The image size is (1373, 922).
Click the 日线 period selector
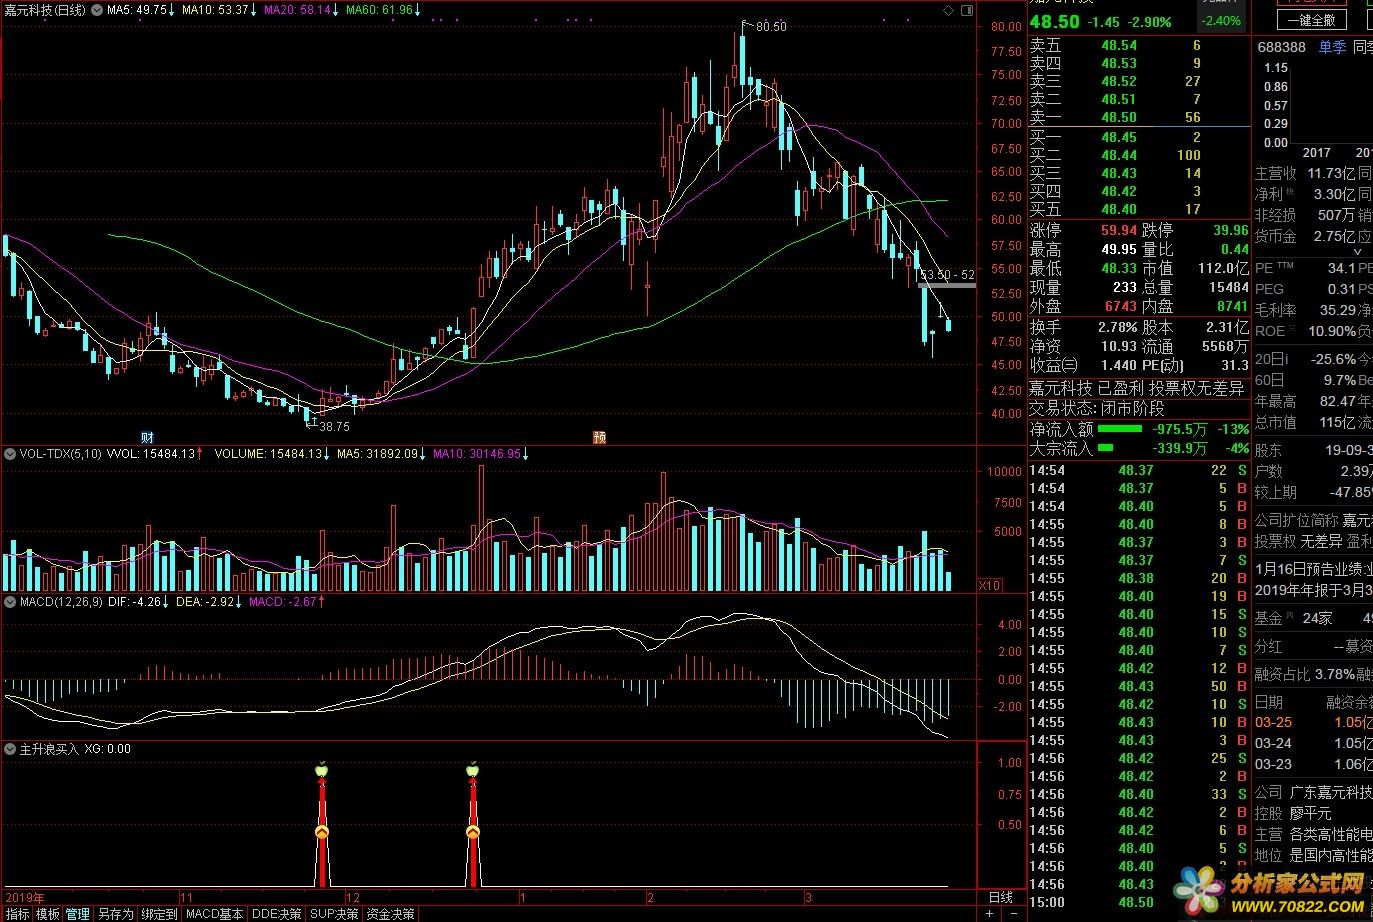click(1000, 897)
